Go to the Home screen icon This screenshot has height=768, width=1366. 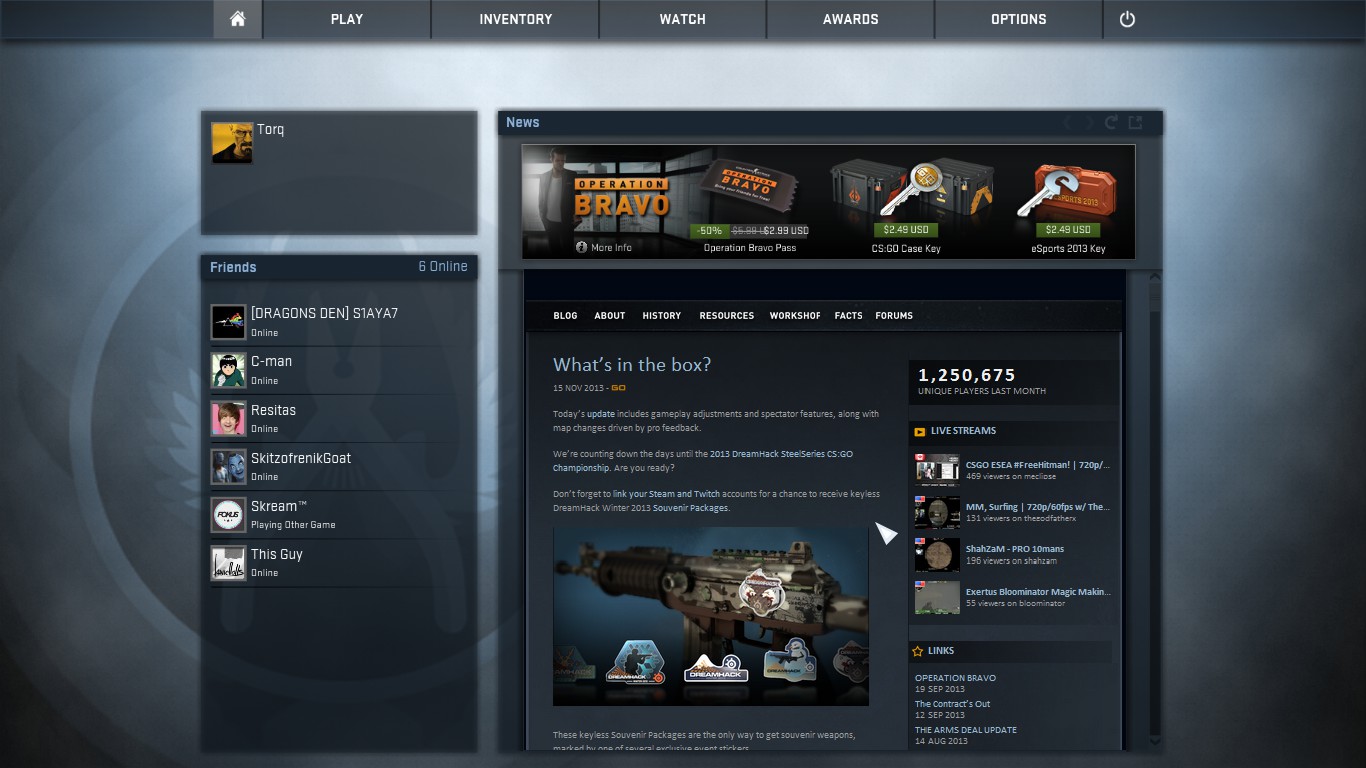click(x=238, y=19)
